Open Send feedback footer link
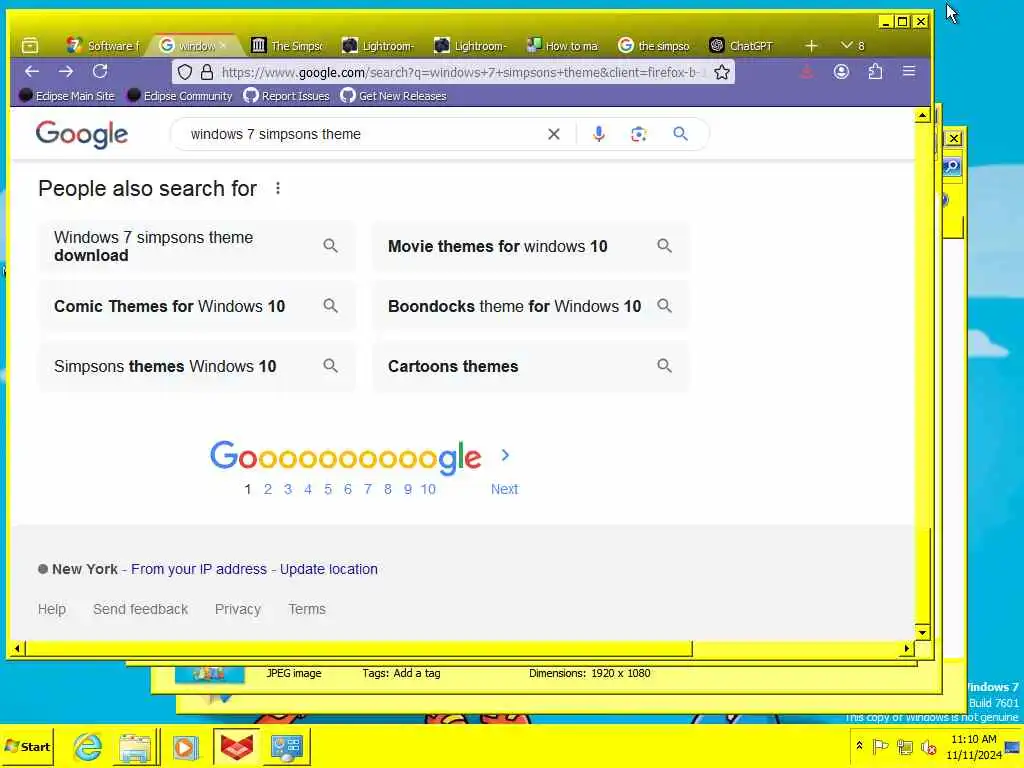Viewport: 1024px width, 768px height. pos(140,609)
